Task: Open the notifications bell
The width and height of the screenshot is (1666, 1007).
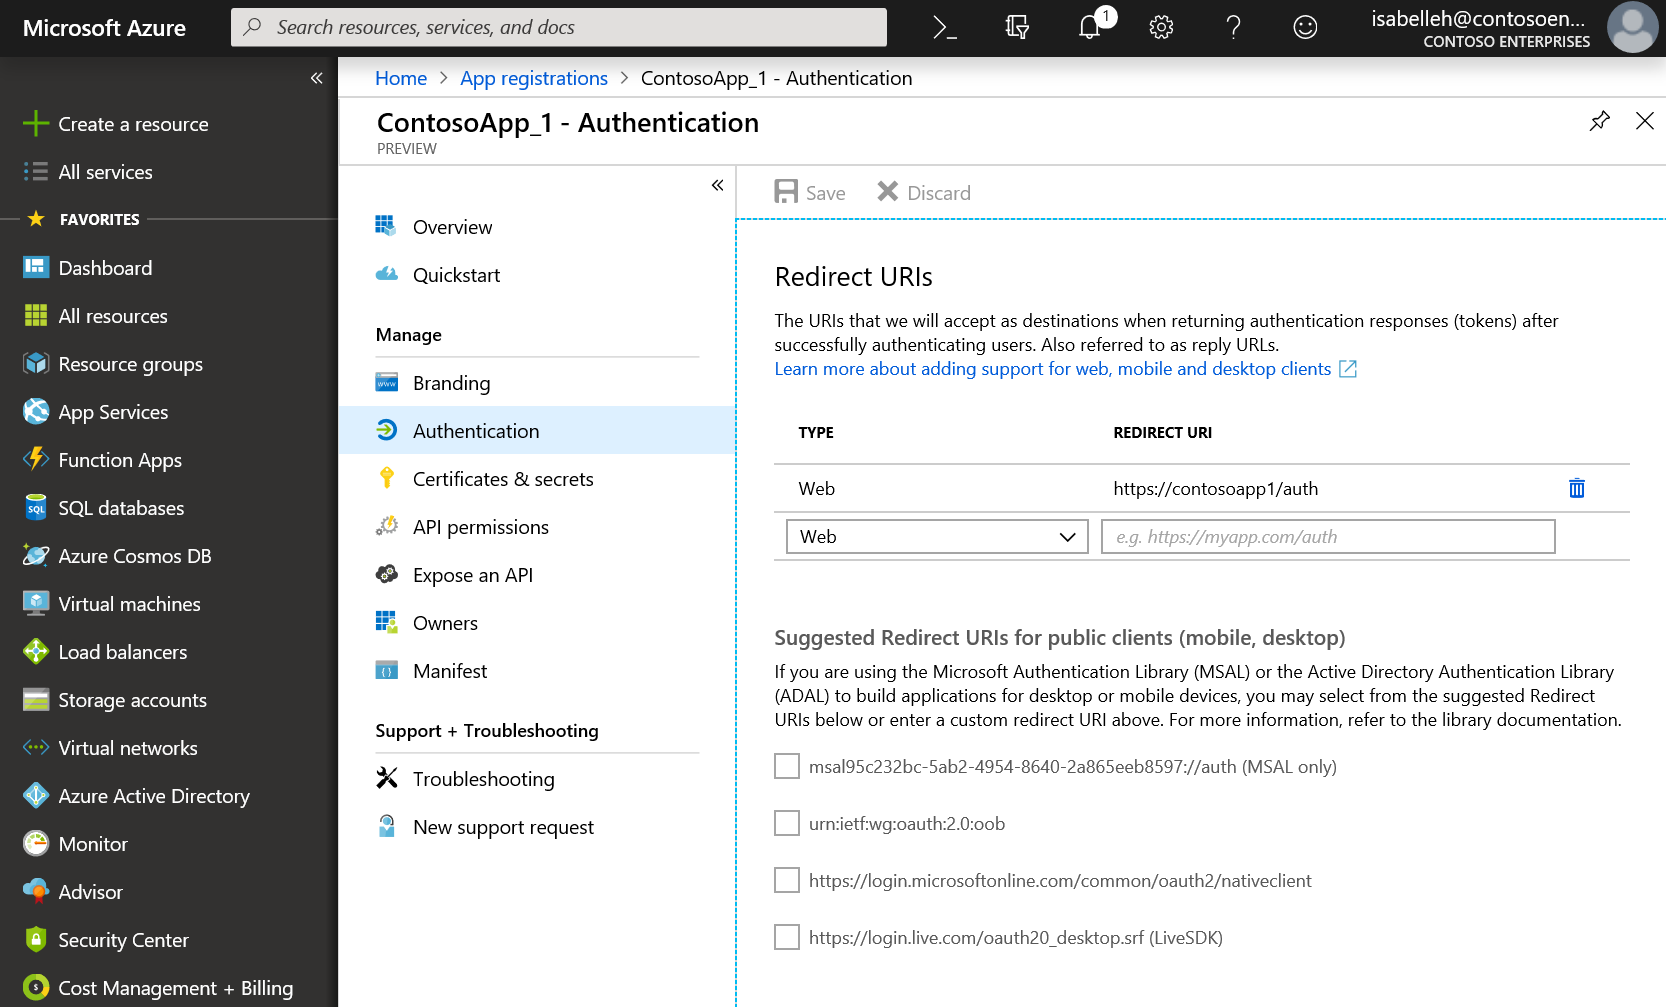Action: (1090, 27)
